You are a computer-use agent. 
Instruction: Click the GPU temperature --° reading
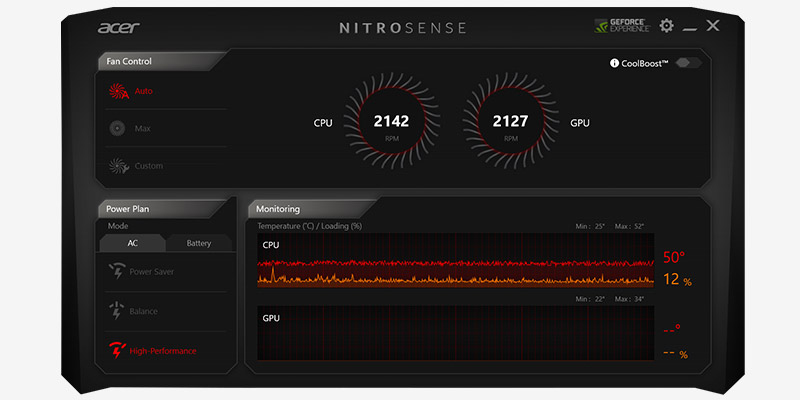pos(672,329)
